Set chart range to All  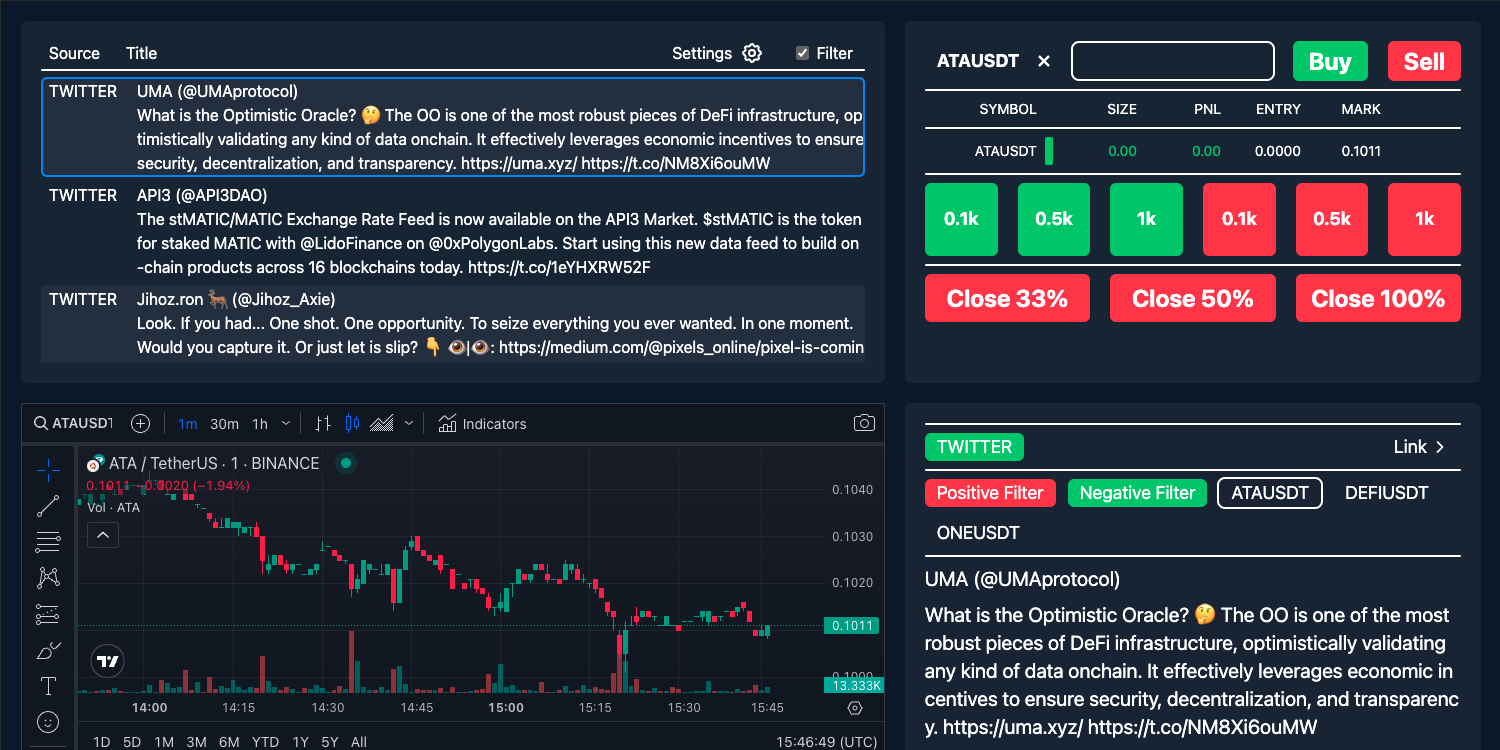tap(359, 742)
